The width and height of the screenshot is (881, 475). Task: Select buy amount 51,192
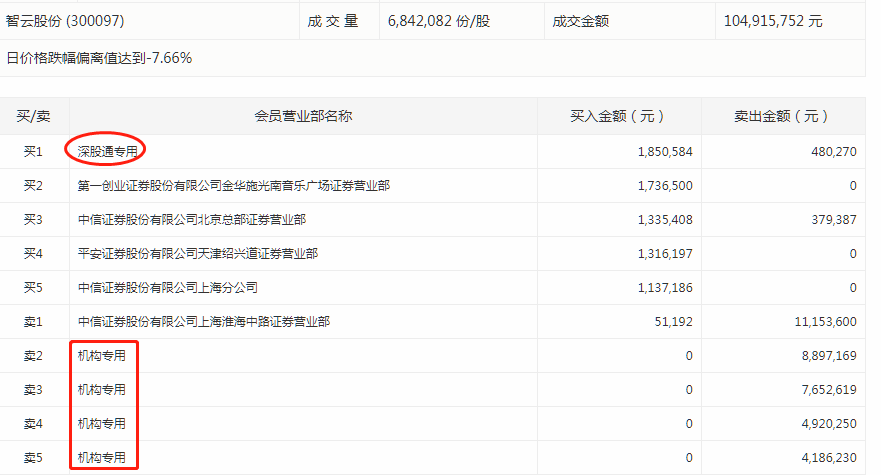pos(674,322)
